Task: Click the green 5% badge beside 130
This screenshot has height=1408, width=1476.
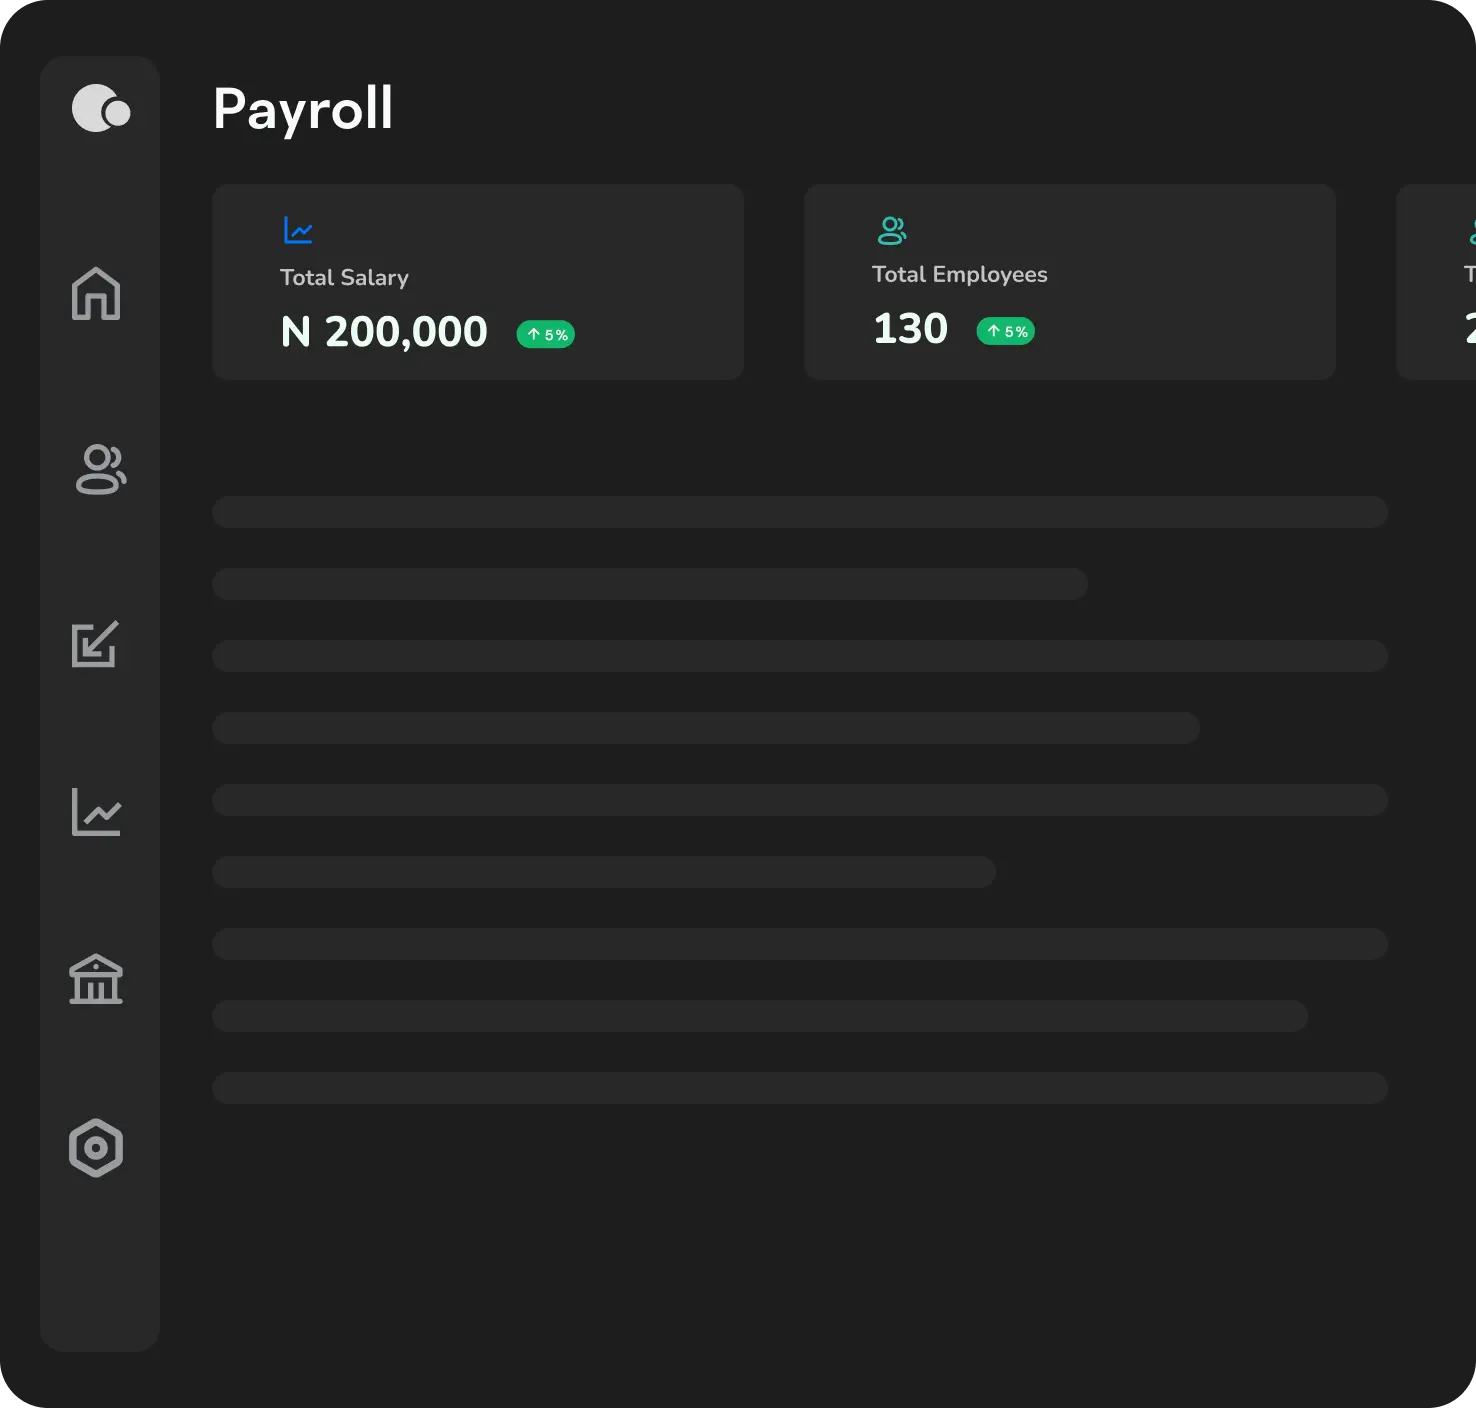Action: (x=1006, y=332)
